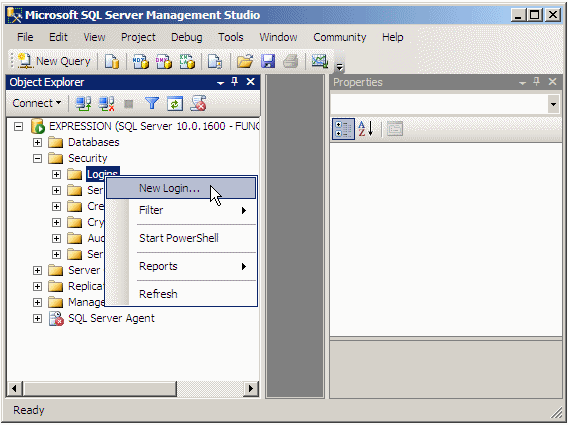Viewport: 568px width, 425px height.
Task: Click the Database Engine Query icon
Action: click(x=112, y=61)
